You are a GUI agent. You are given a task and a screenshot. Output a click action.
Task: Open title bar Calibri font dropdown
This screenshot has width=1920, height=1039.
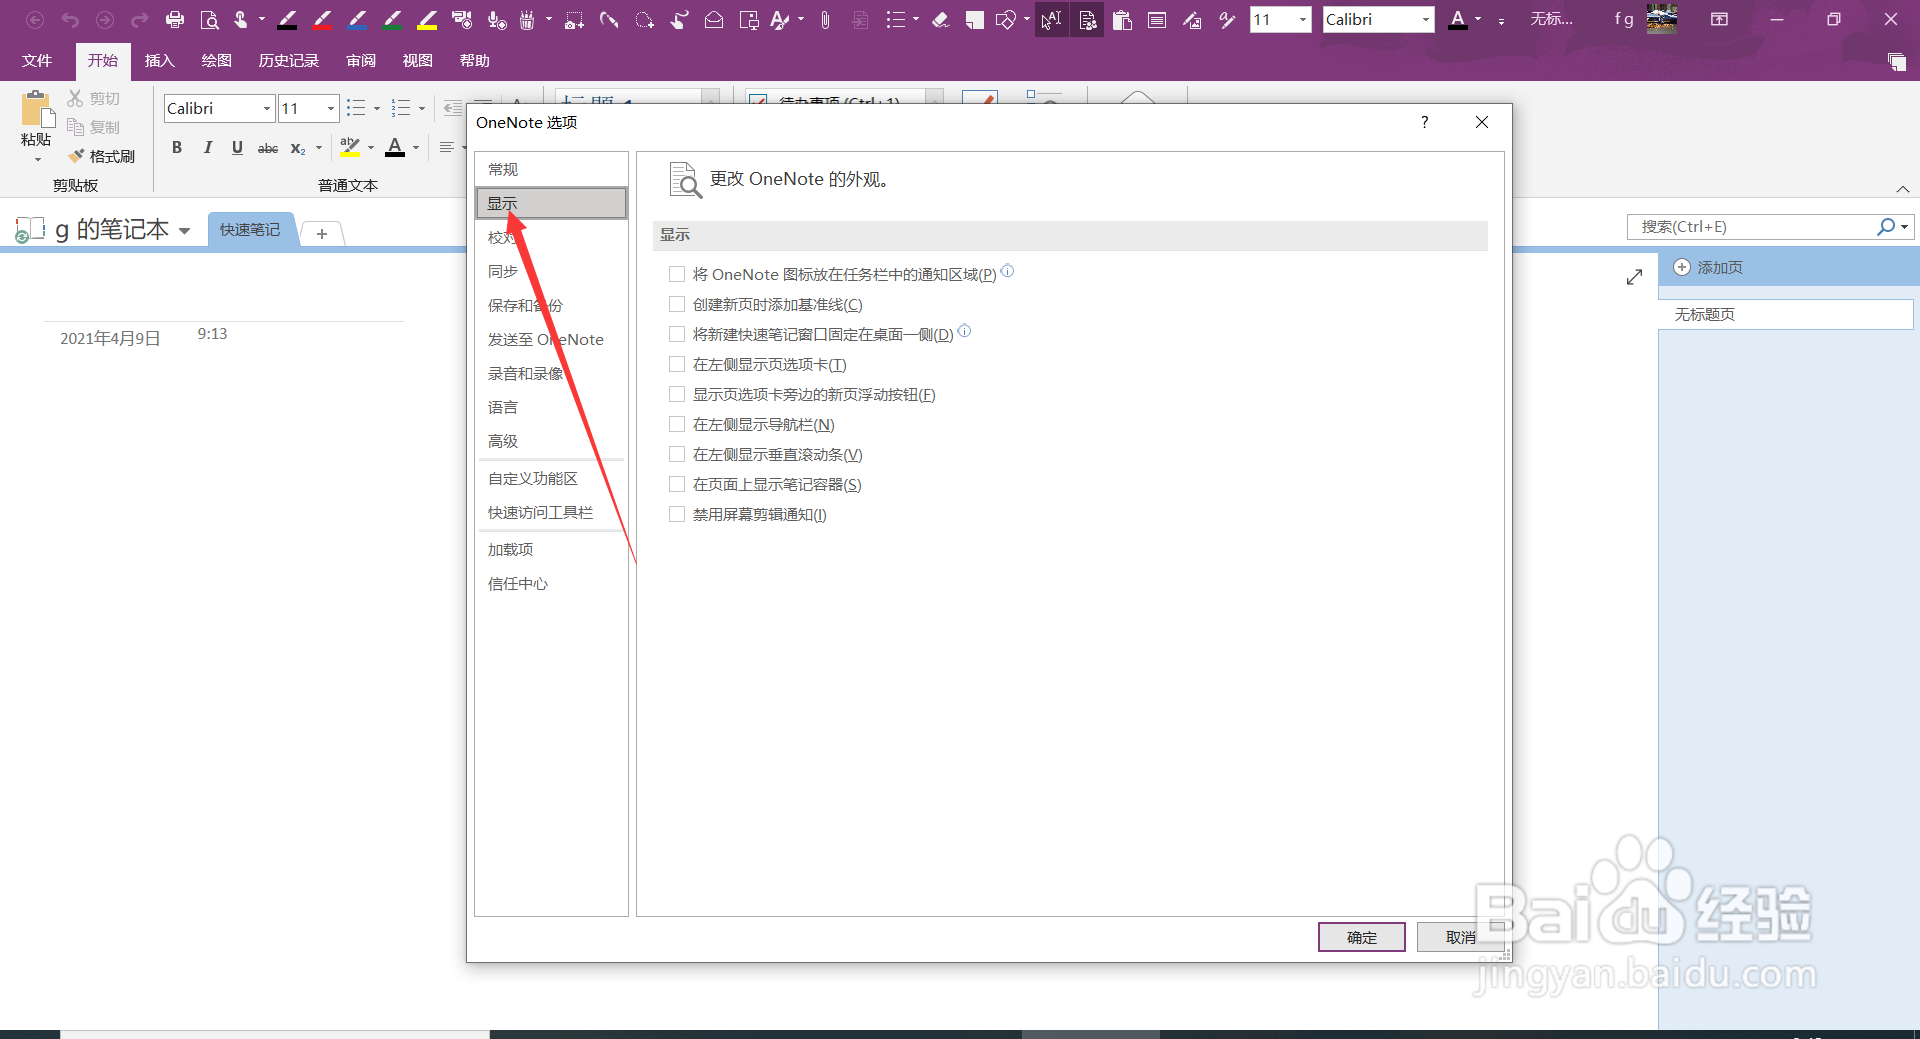(1425, 19)
